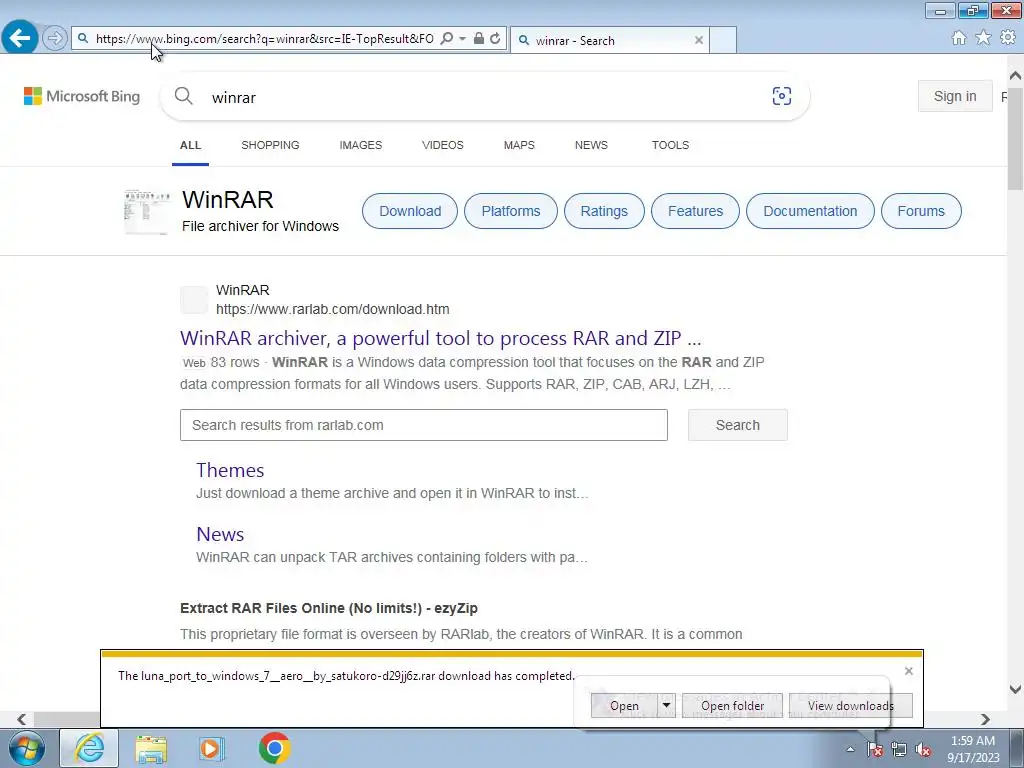The height and width of the screenshot is (768, 1024).
Task: Click the Sign in button
Action: coord(955,96)
